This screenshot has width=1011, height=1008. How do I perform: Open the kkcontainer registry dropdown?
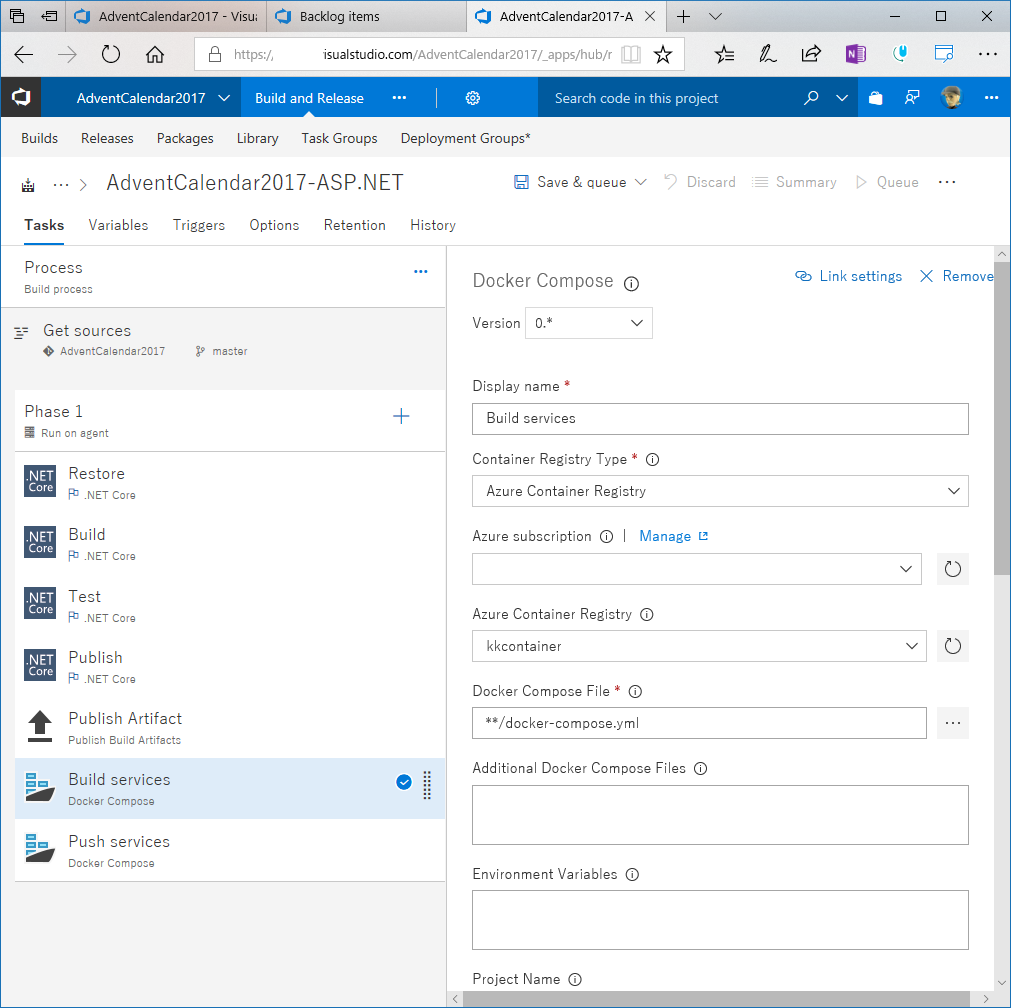[x=699, y=646]
